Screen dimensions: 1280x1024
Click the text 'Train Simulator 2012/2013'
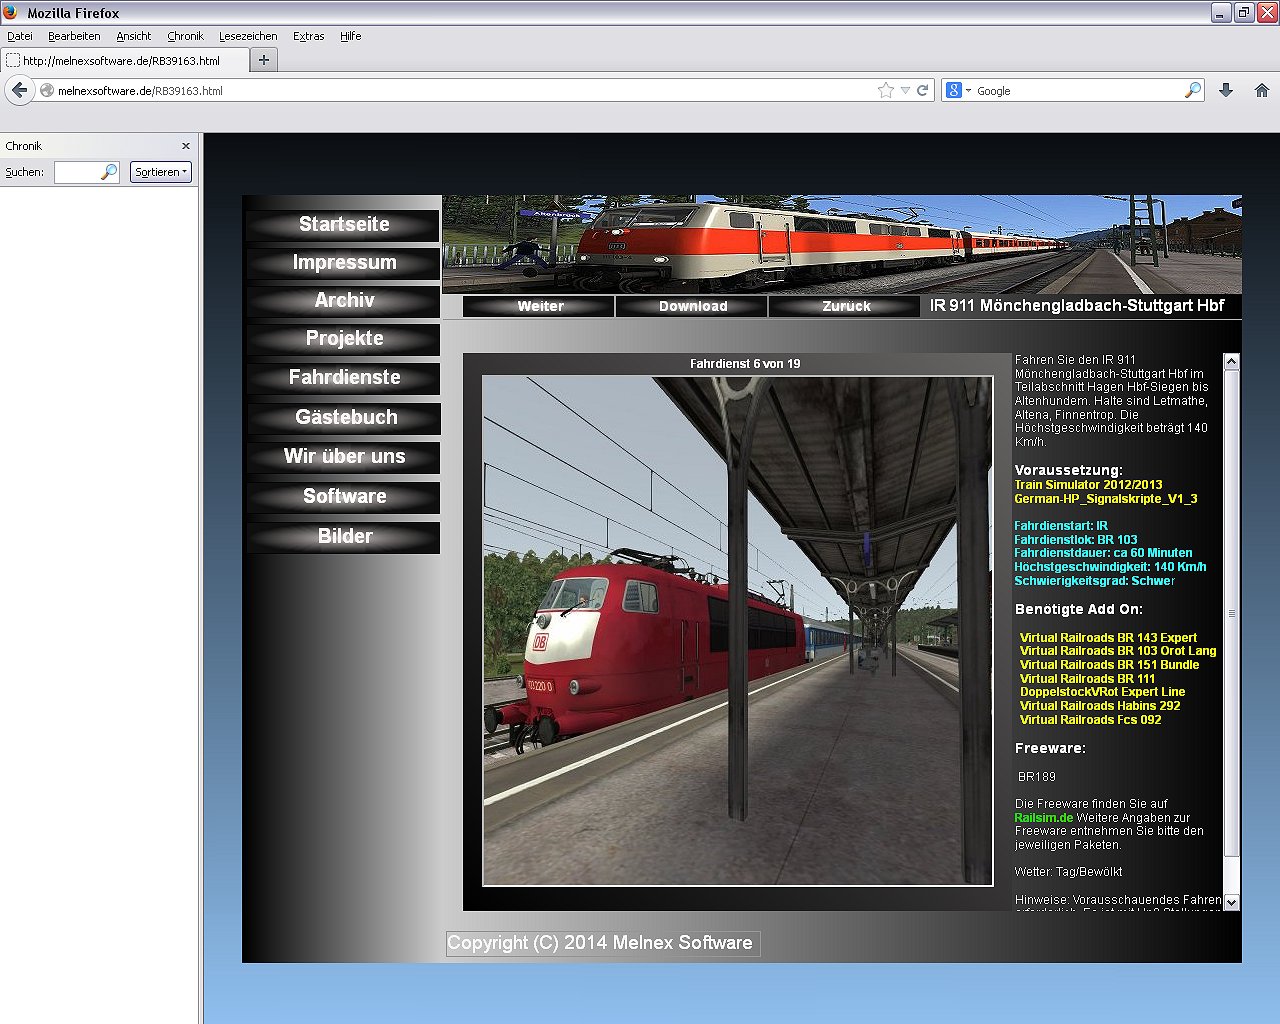(1088, 485)
